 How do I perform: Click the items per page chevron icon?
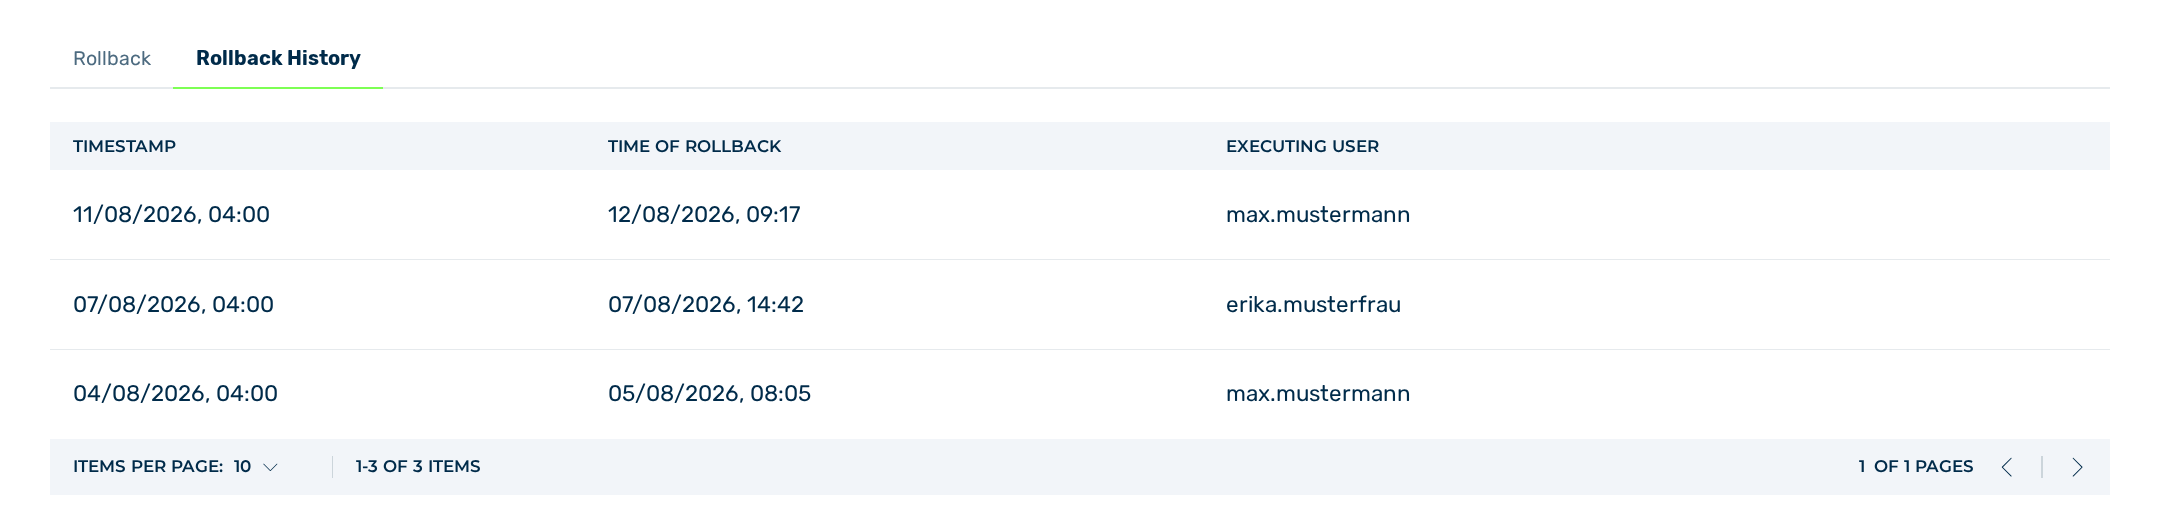click(x=270, y=467)
